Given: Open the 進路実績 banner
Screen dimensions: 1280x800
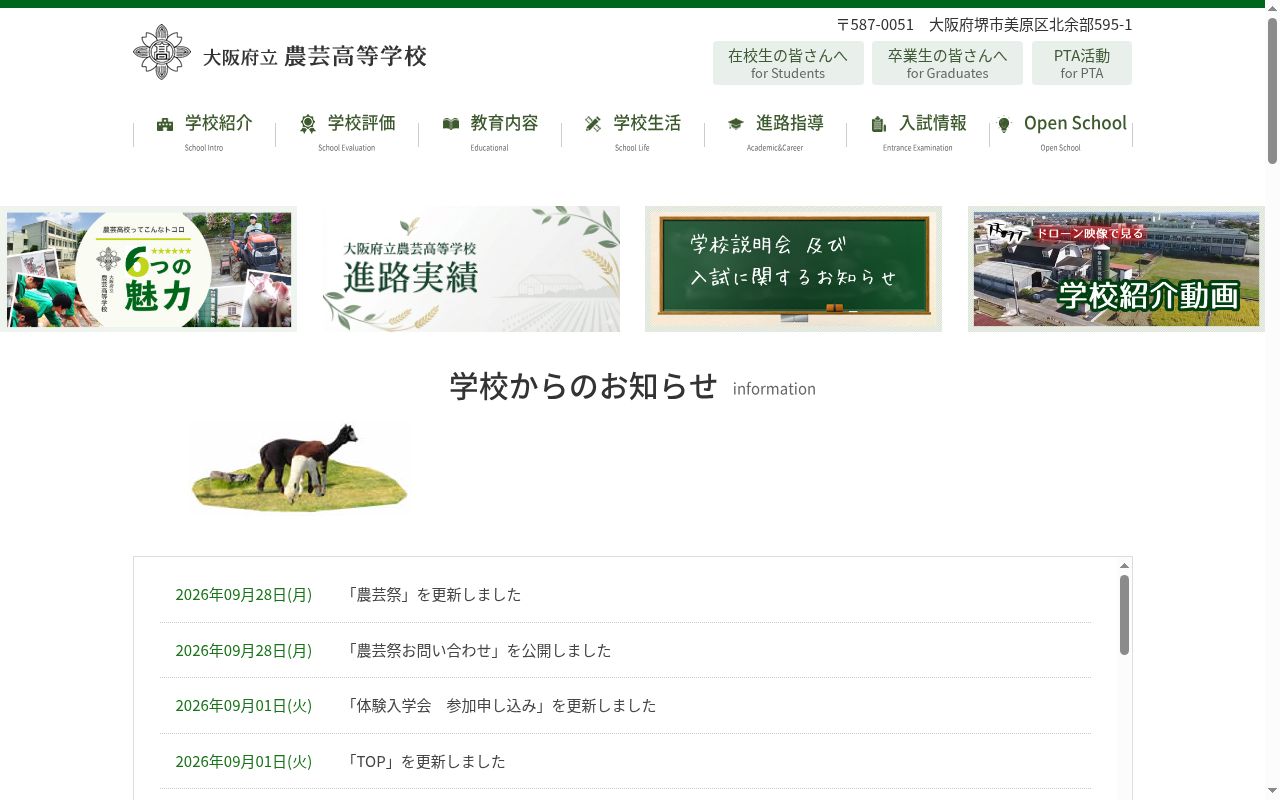Looking at the screenshot, I should (x=471, y=269).
